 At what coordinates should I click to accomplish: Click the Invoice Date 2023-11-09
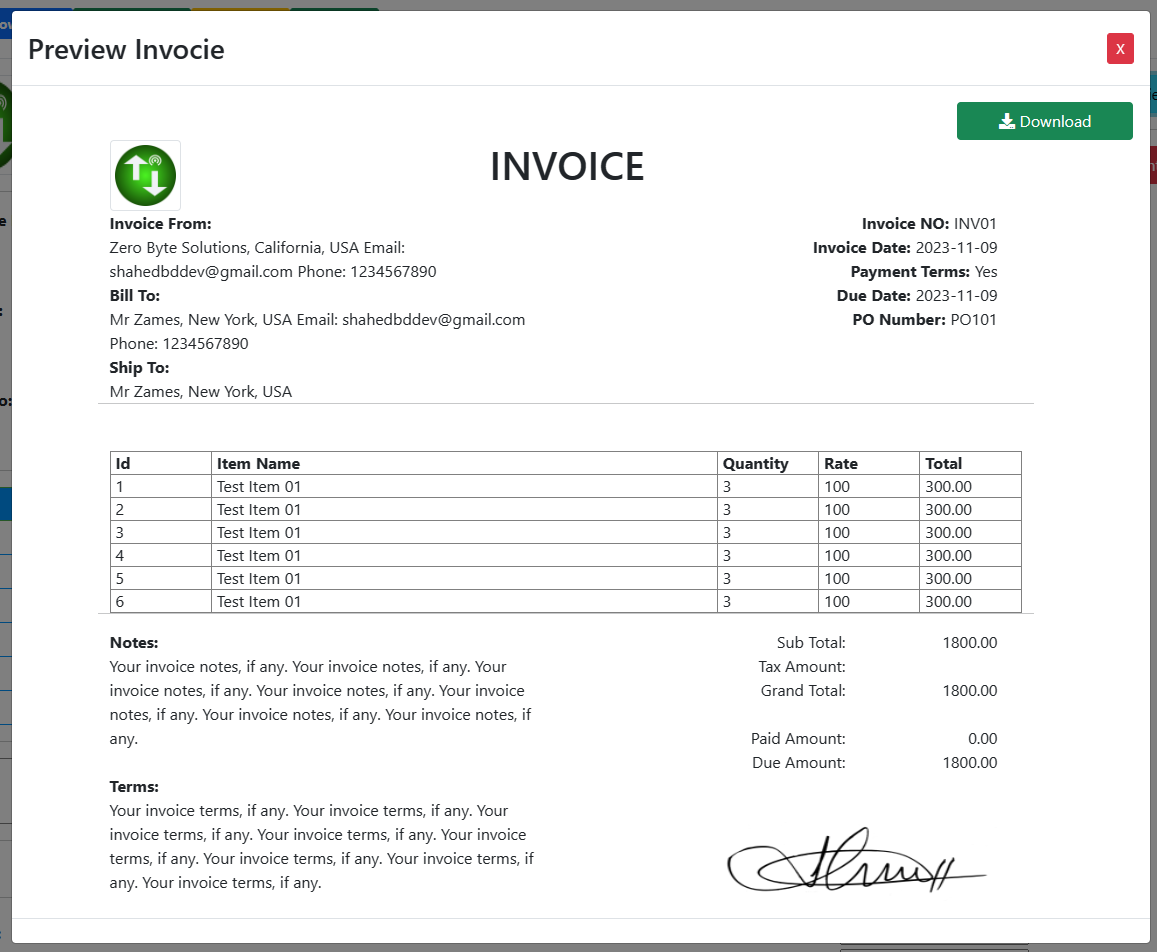(955, 247)
